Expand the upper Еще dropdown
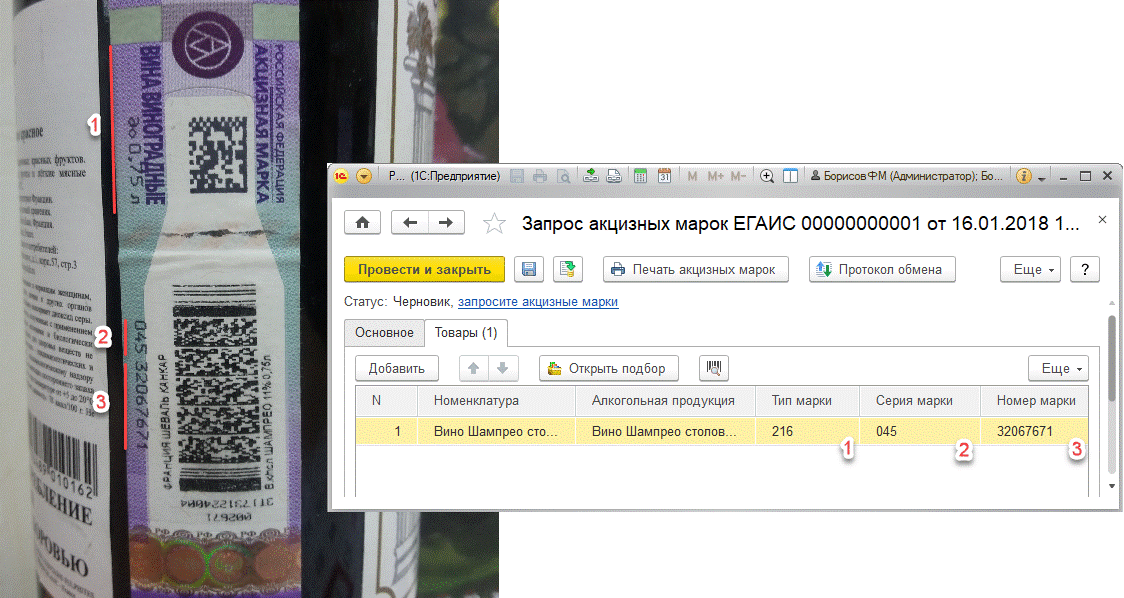1124x598 pixels. coord(1030,270)
